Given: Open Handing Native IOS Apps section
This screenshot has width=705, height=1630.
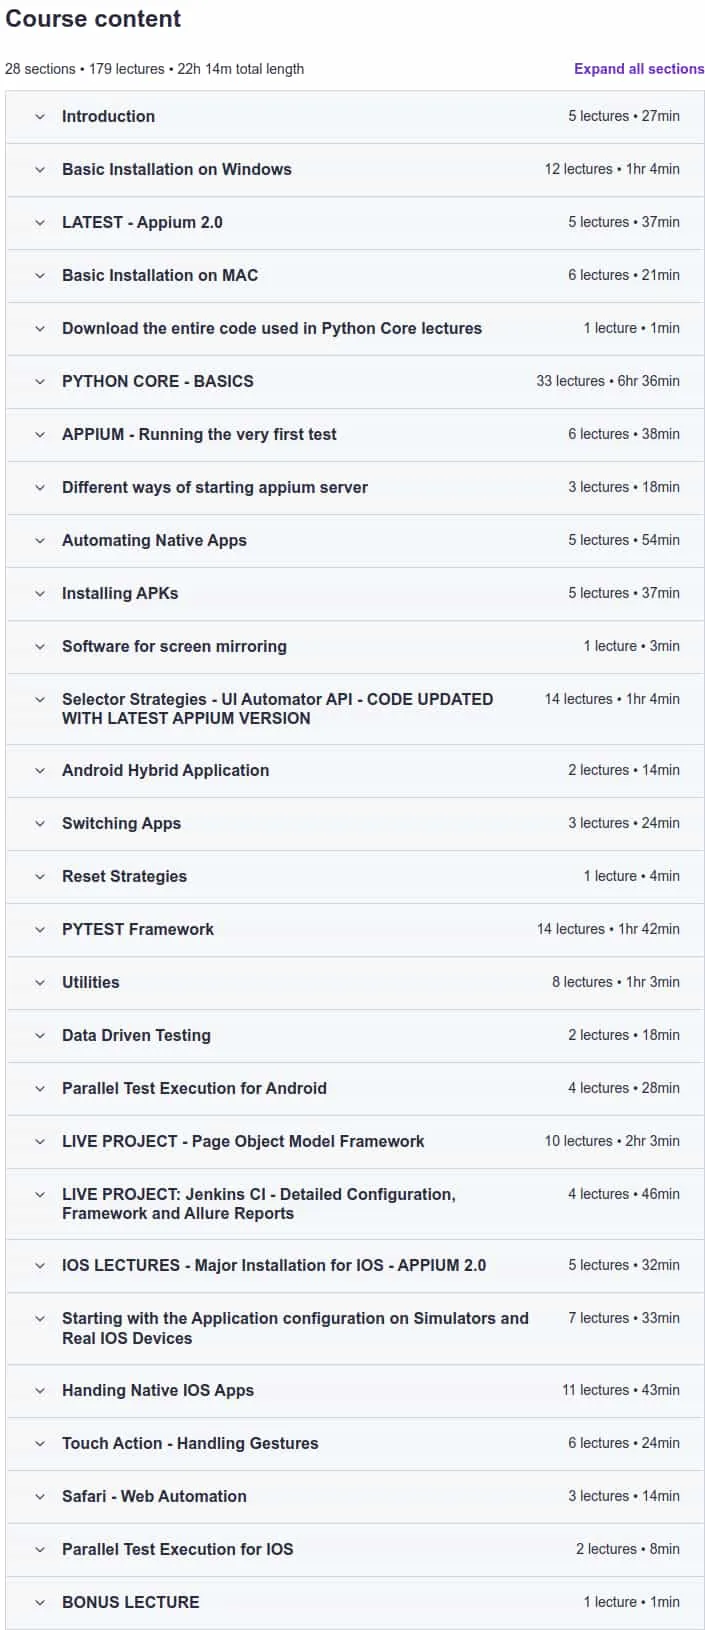Looking at the screenshot, I should tap(355, 1391).
